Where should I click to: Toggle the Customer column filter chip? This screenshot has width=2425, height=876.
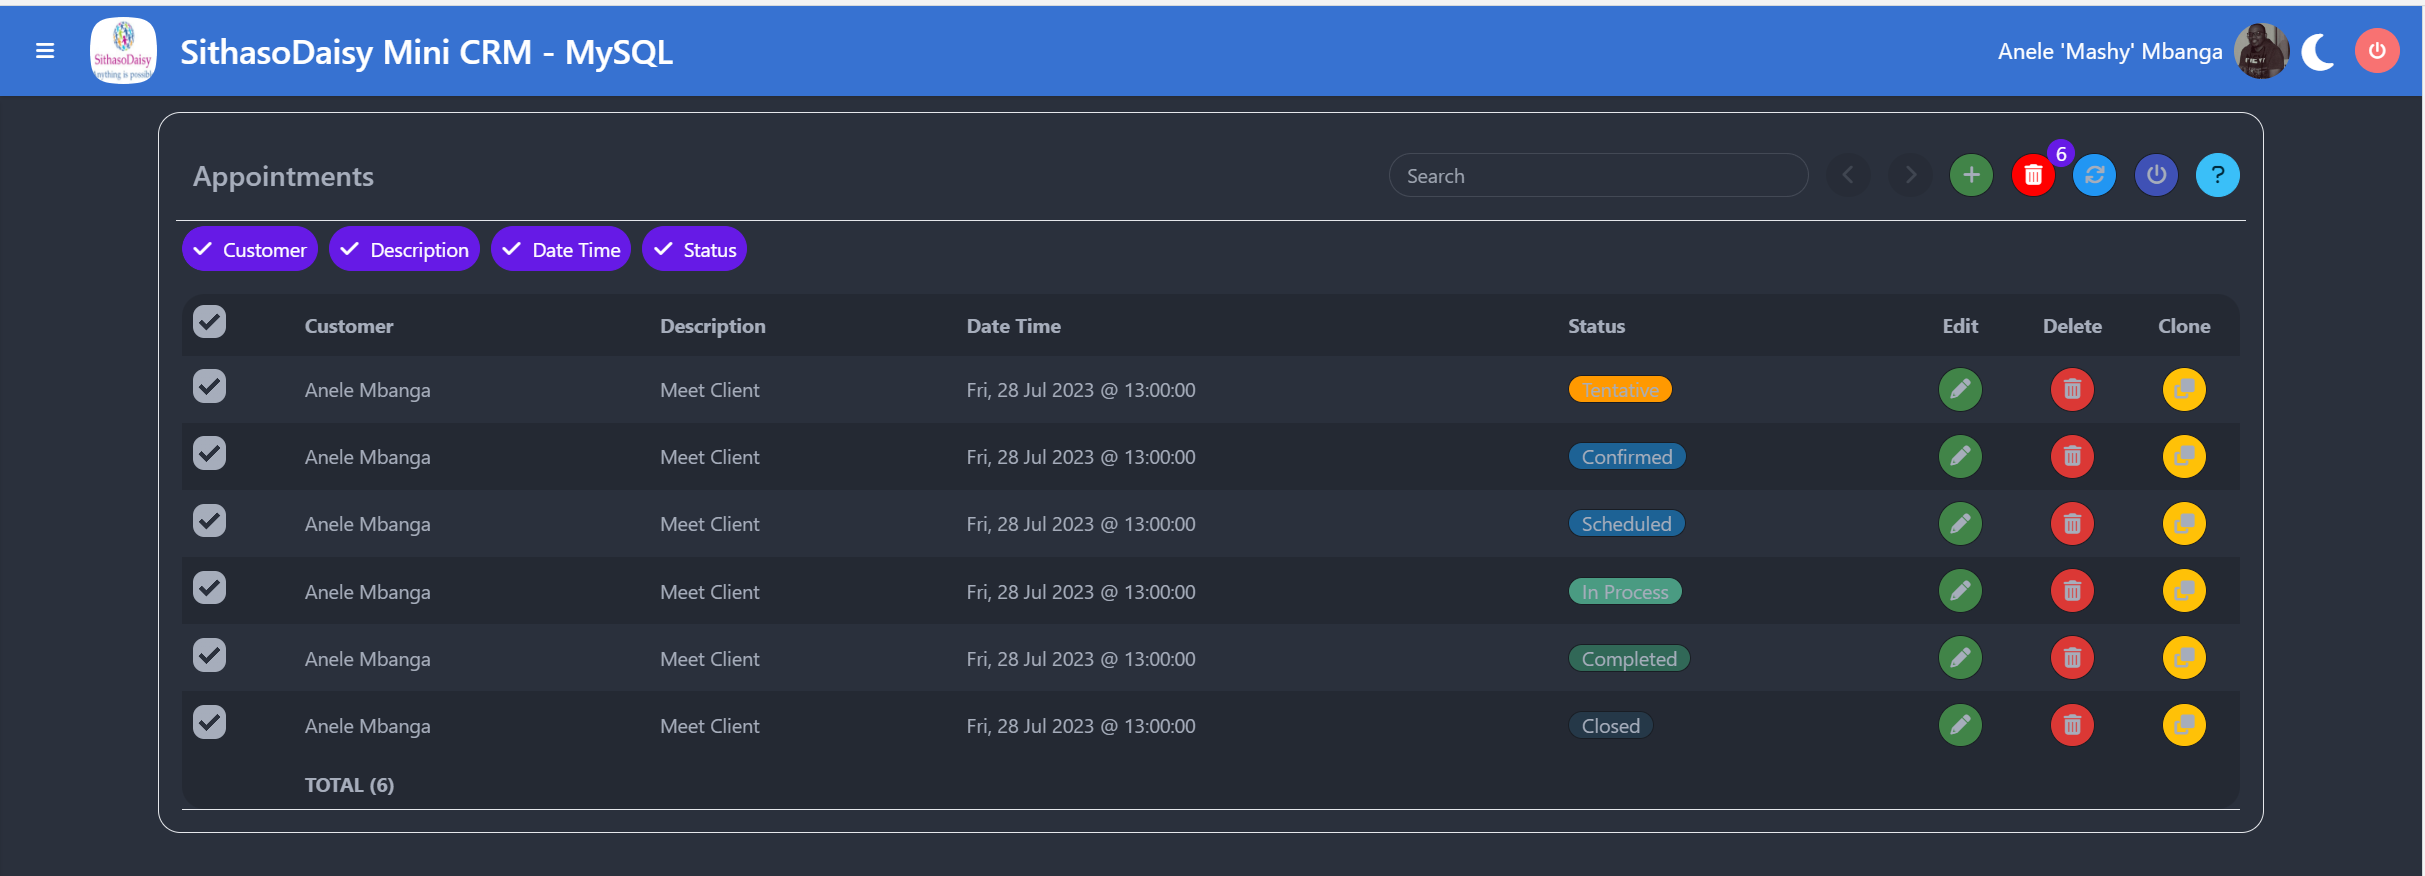(x=250, y=250)
